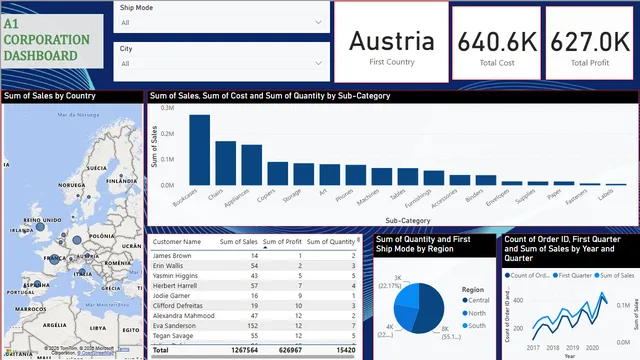640x360 pixels.
Task: Click the Storage bar in sales chart
Action: (304, 174)
